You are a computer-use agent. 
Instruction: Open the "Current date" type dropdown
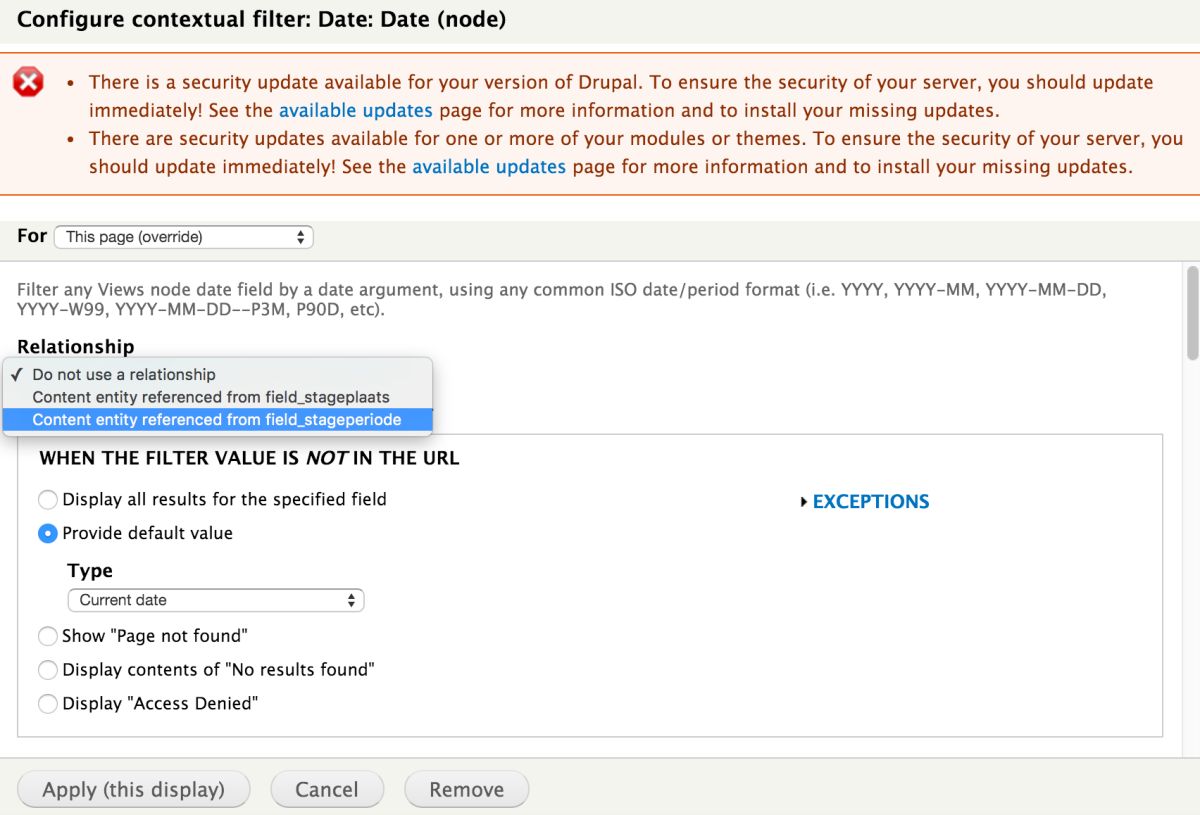(x=216, y=600)
